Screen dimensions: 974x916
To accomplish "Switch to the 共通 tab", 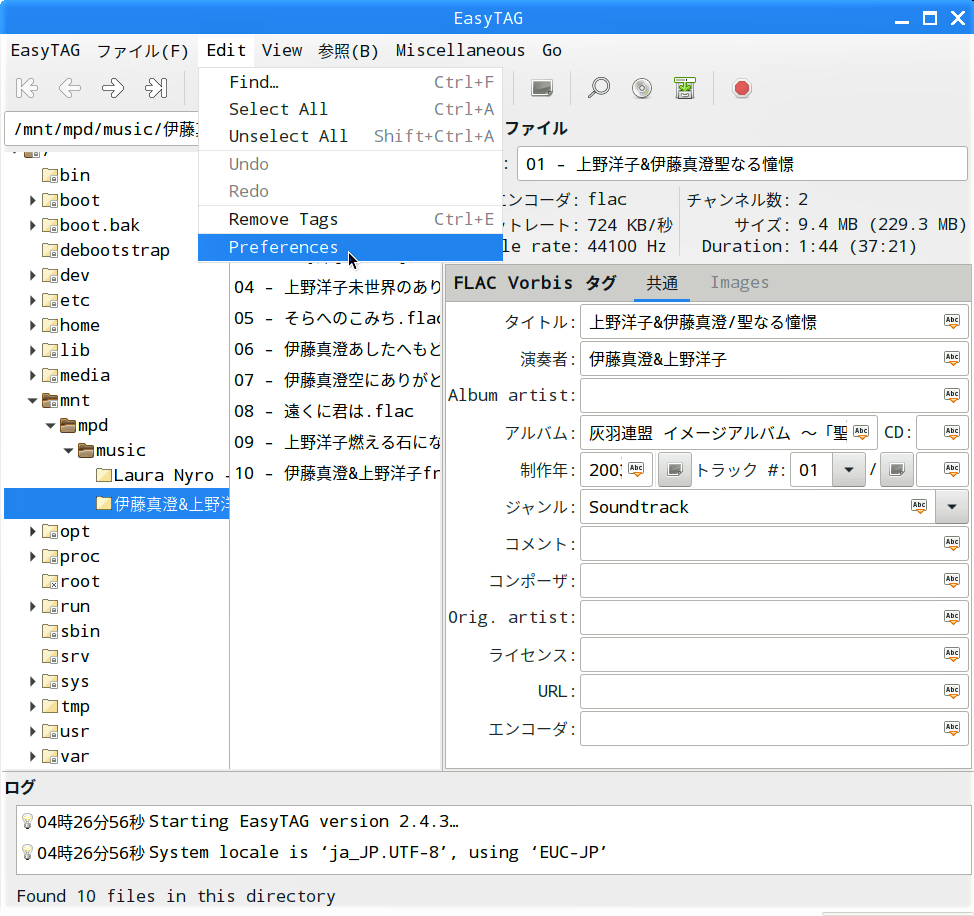I will 662,283.
